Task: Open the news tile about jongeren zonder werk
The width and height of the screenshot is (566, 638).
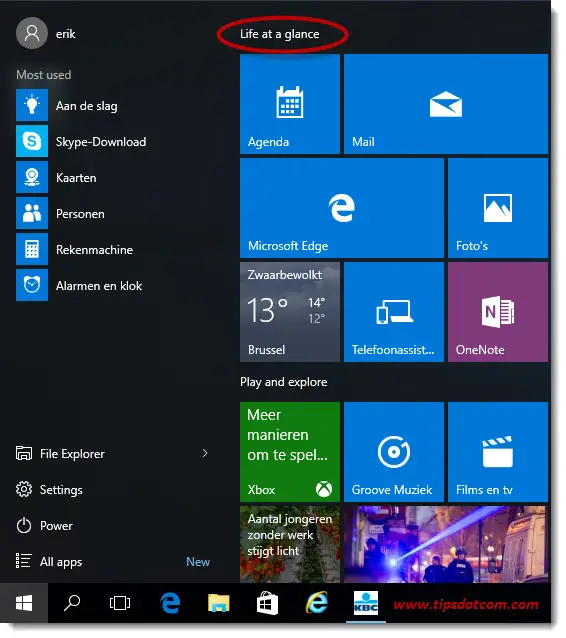Action: (290, 544)
